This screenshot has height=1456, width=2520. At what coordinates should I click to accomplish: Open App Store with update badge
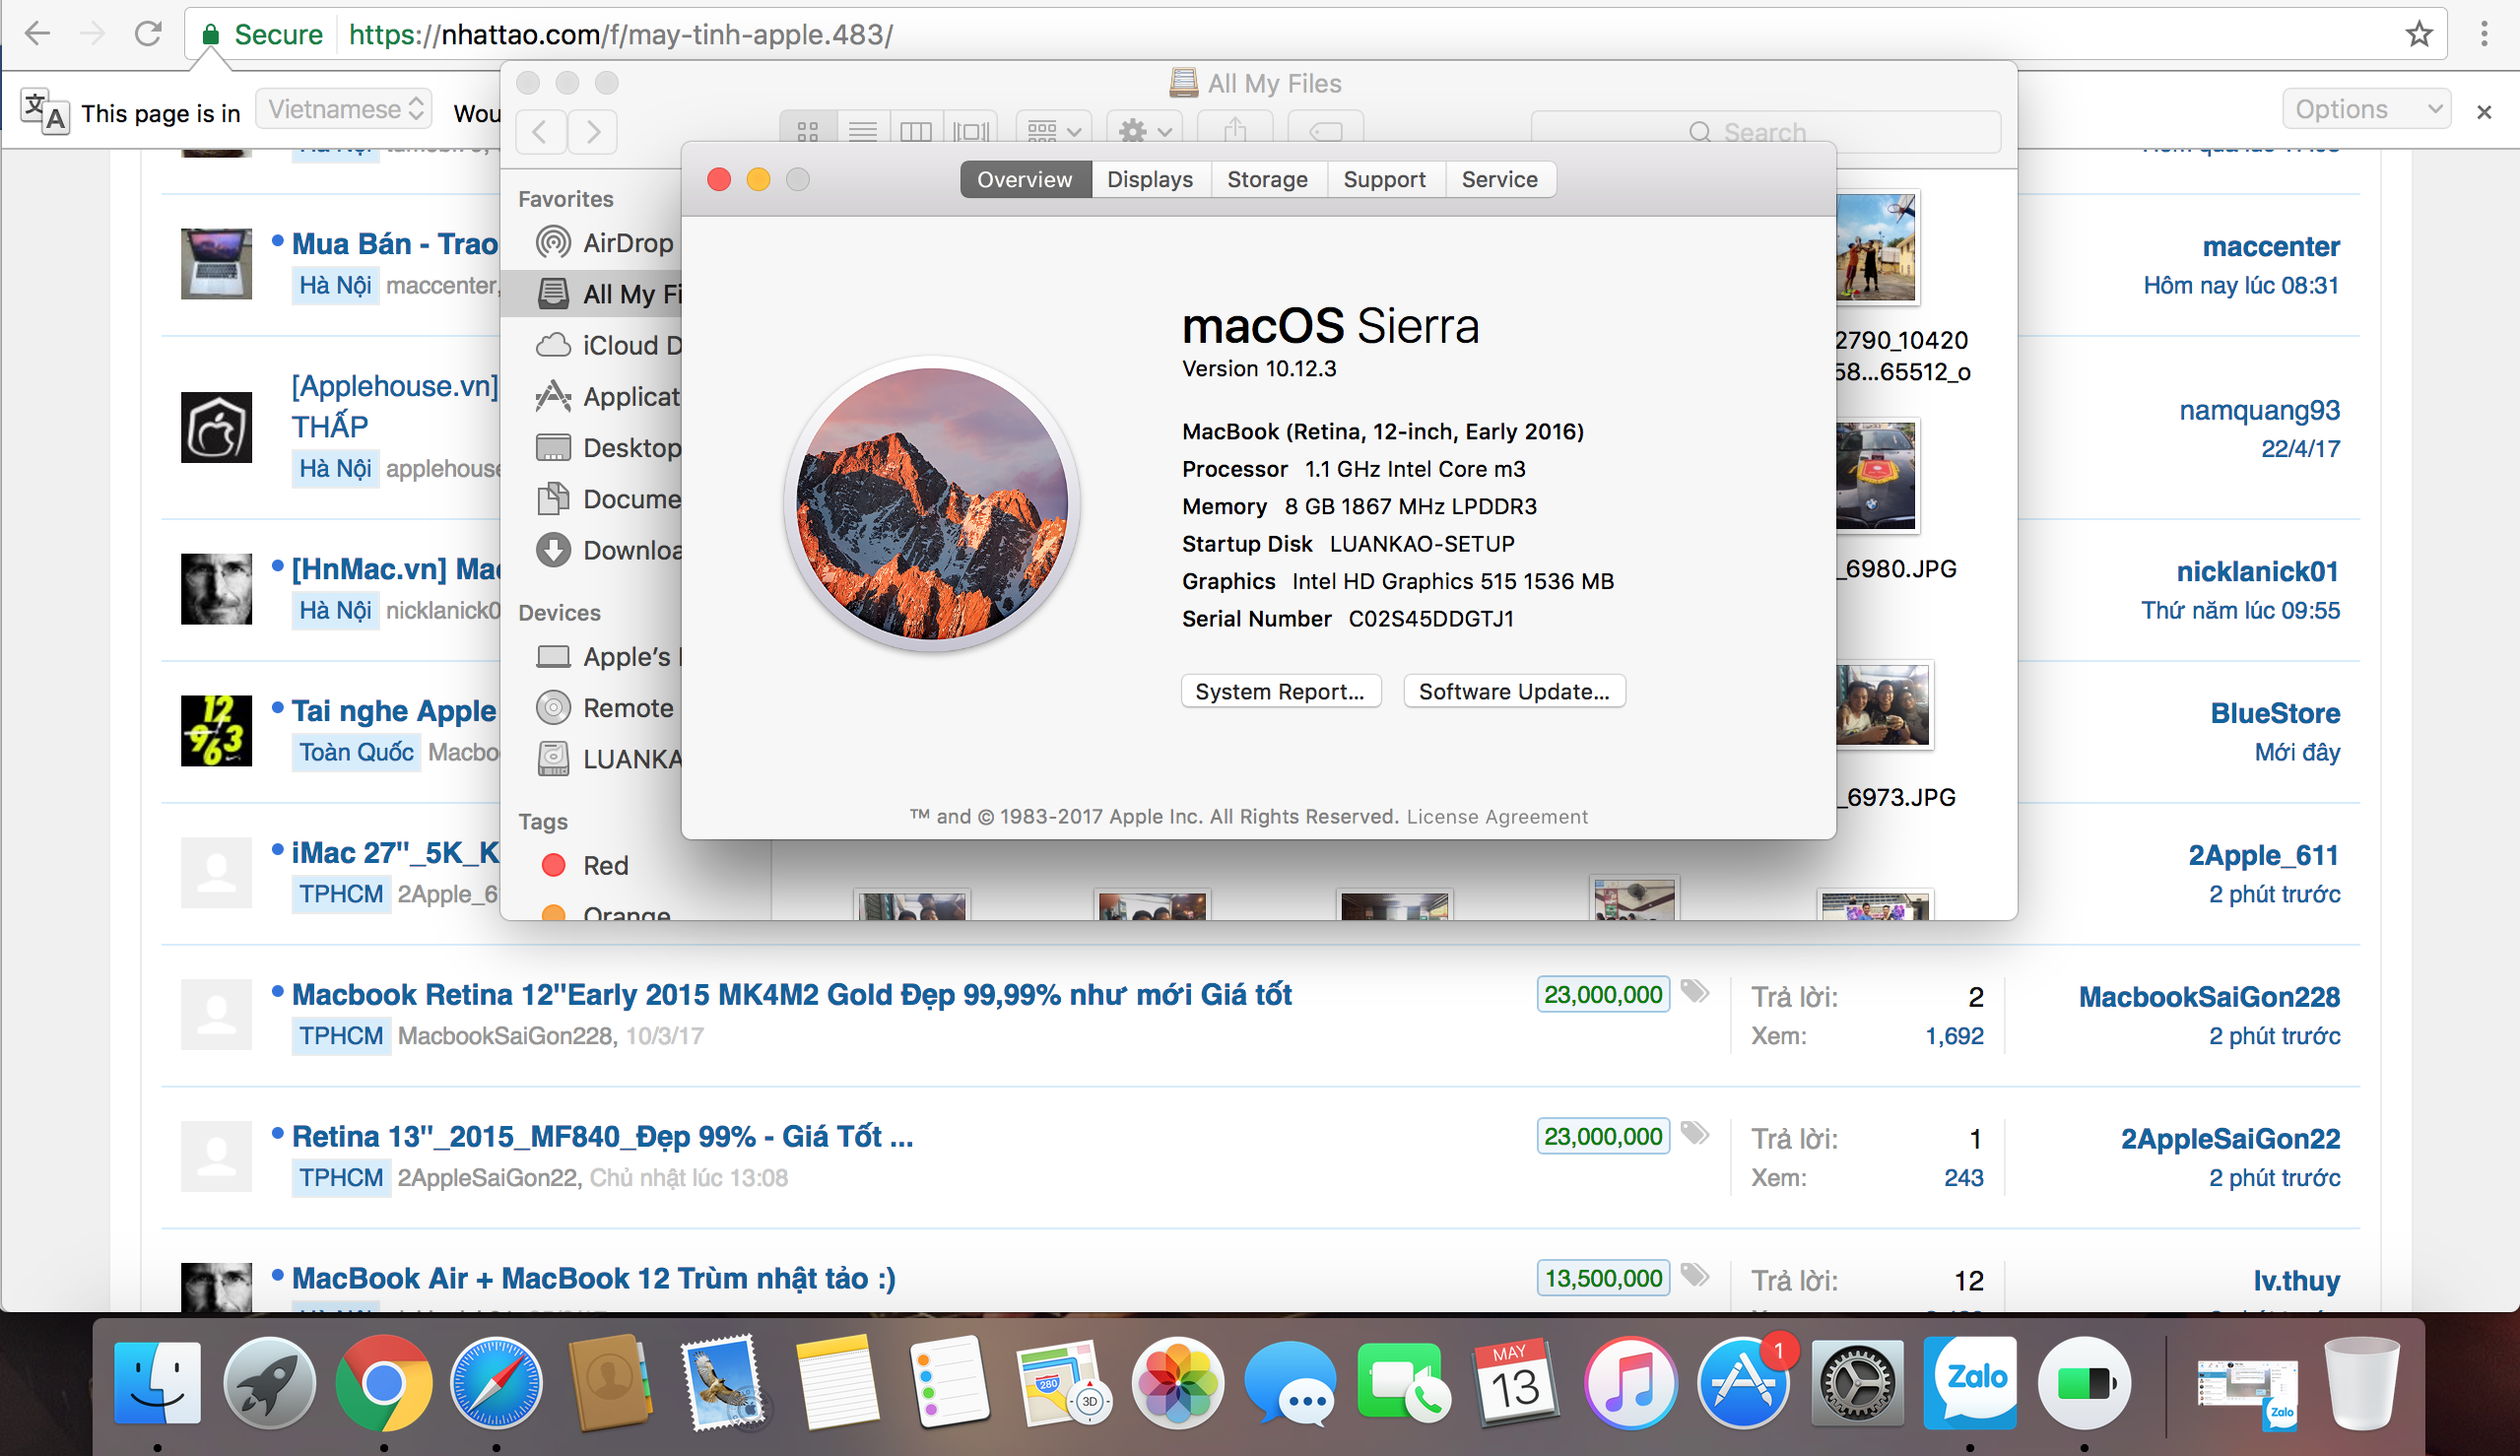[1743, 1382]
